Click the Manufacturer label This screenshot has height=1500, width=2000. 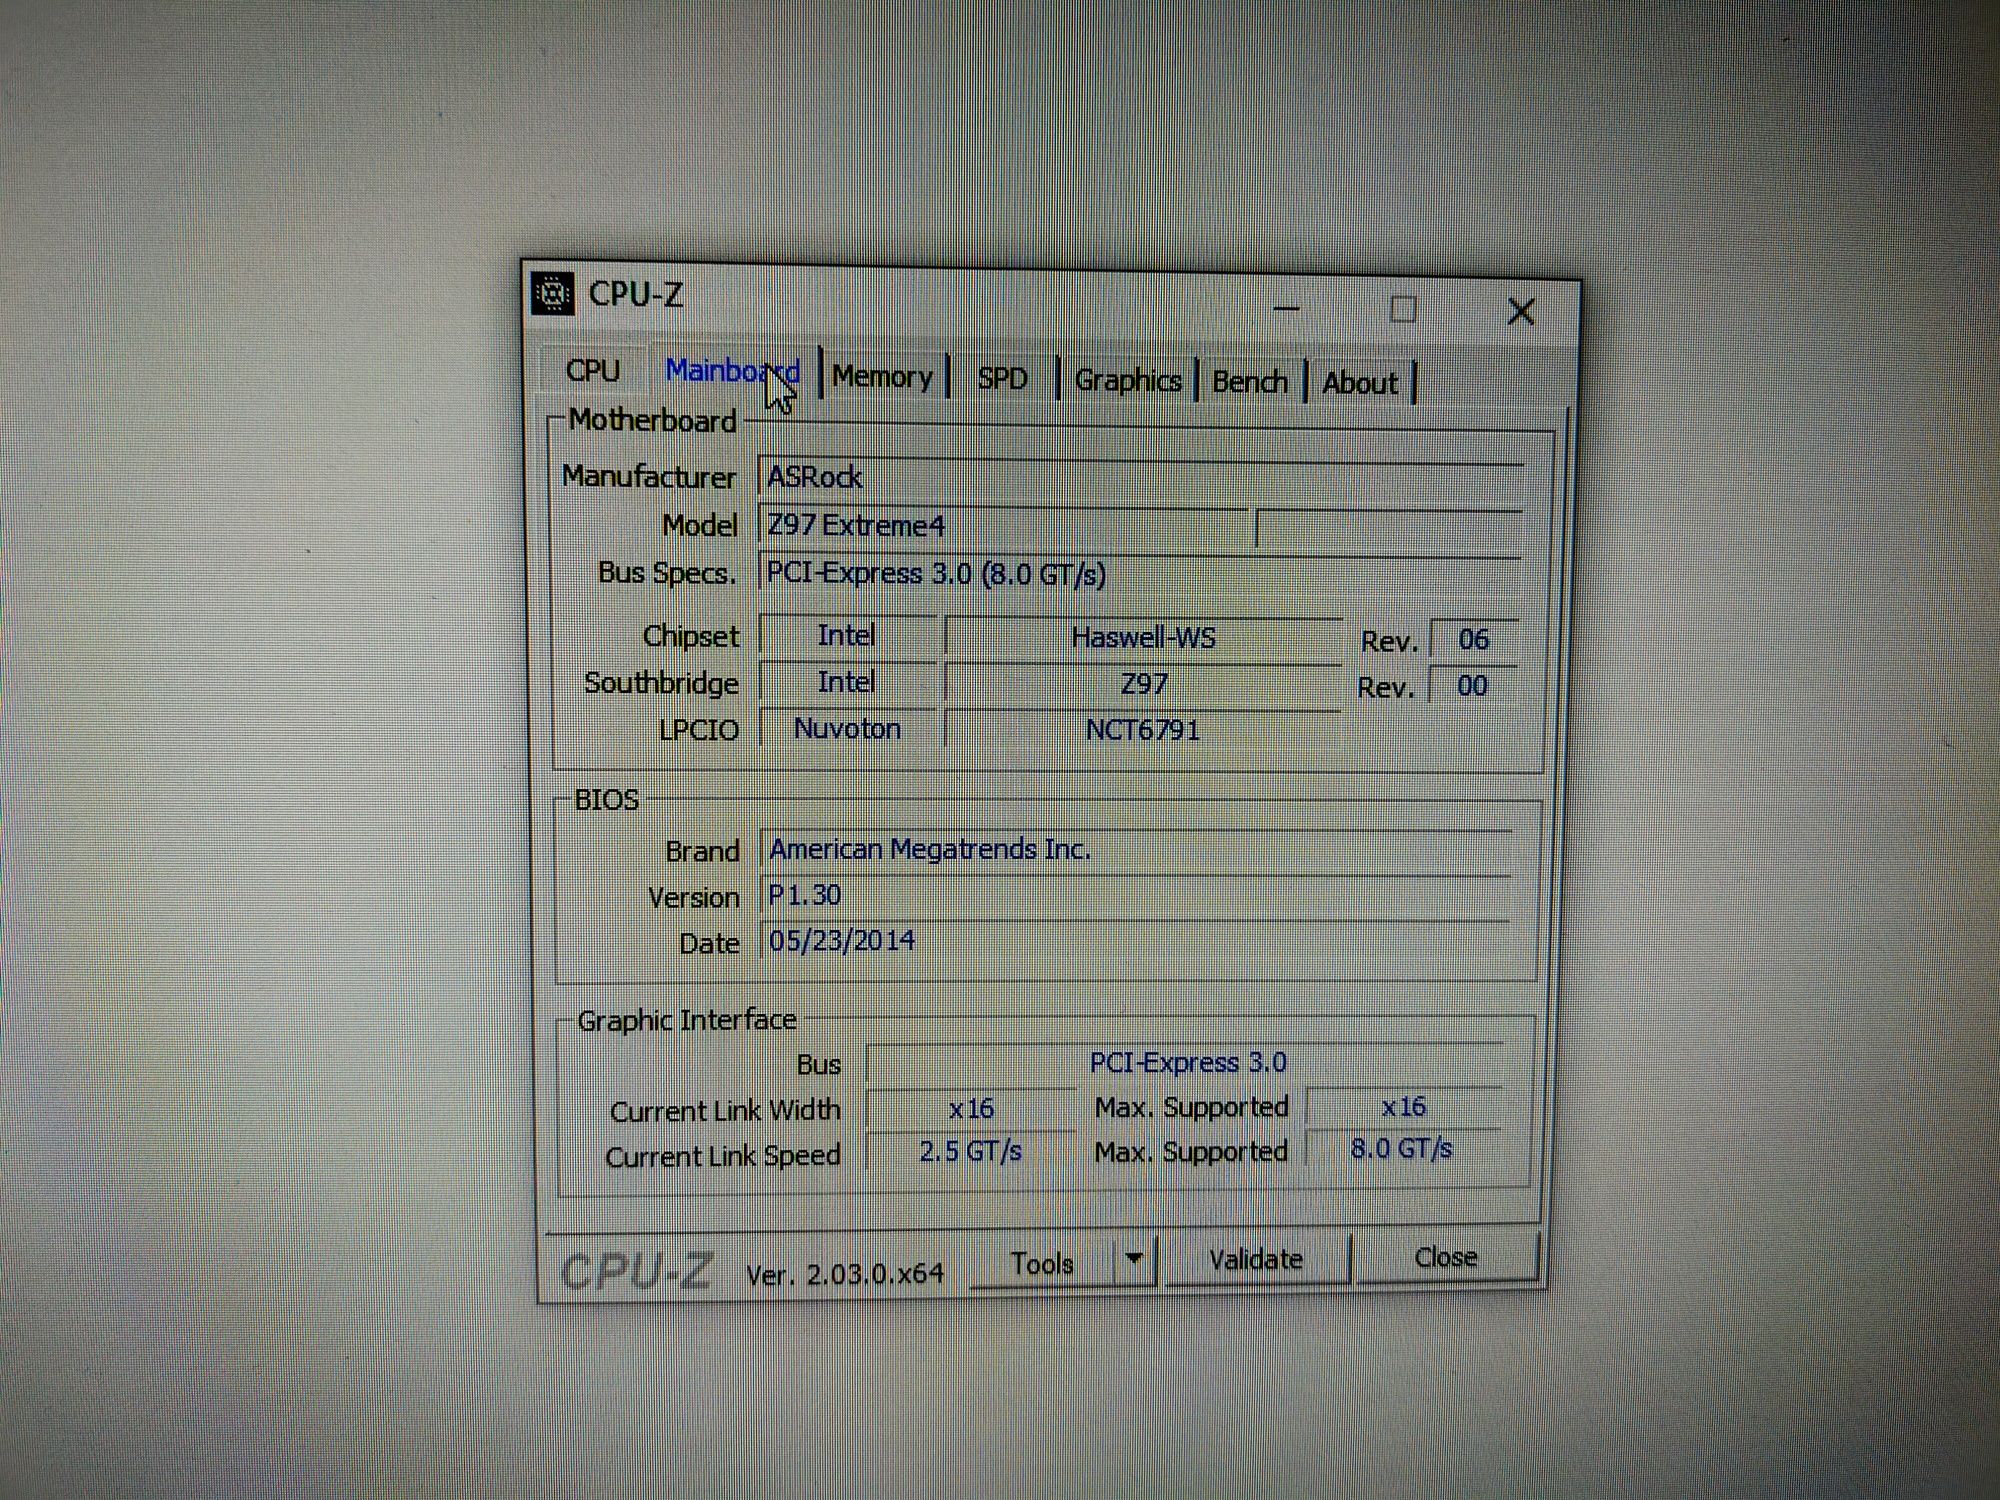[x=648, y=477]
